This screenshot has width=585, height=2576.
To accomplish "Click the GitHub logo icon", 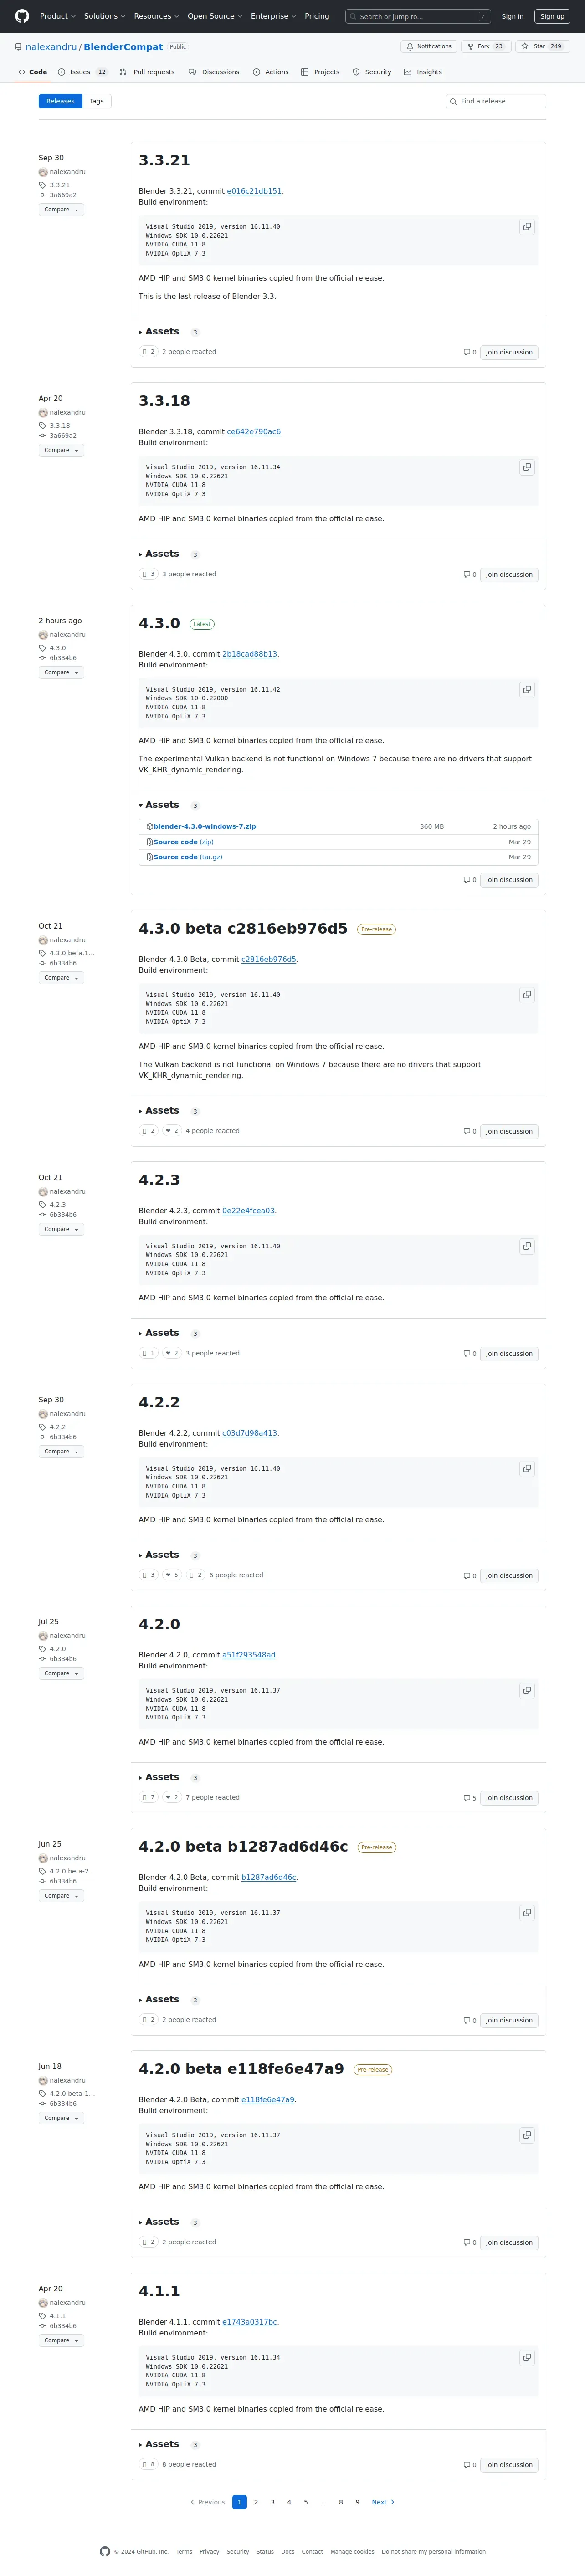I will 22,16.
